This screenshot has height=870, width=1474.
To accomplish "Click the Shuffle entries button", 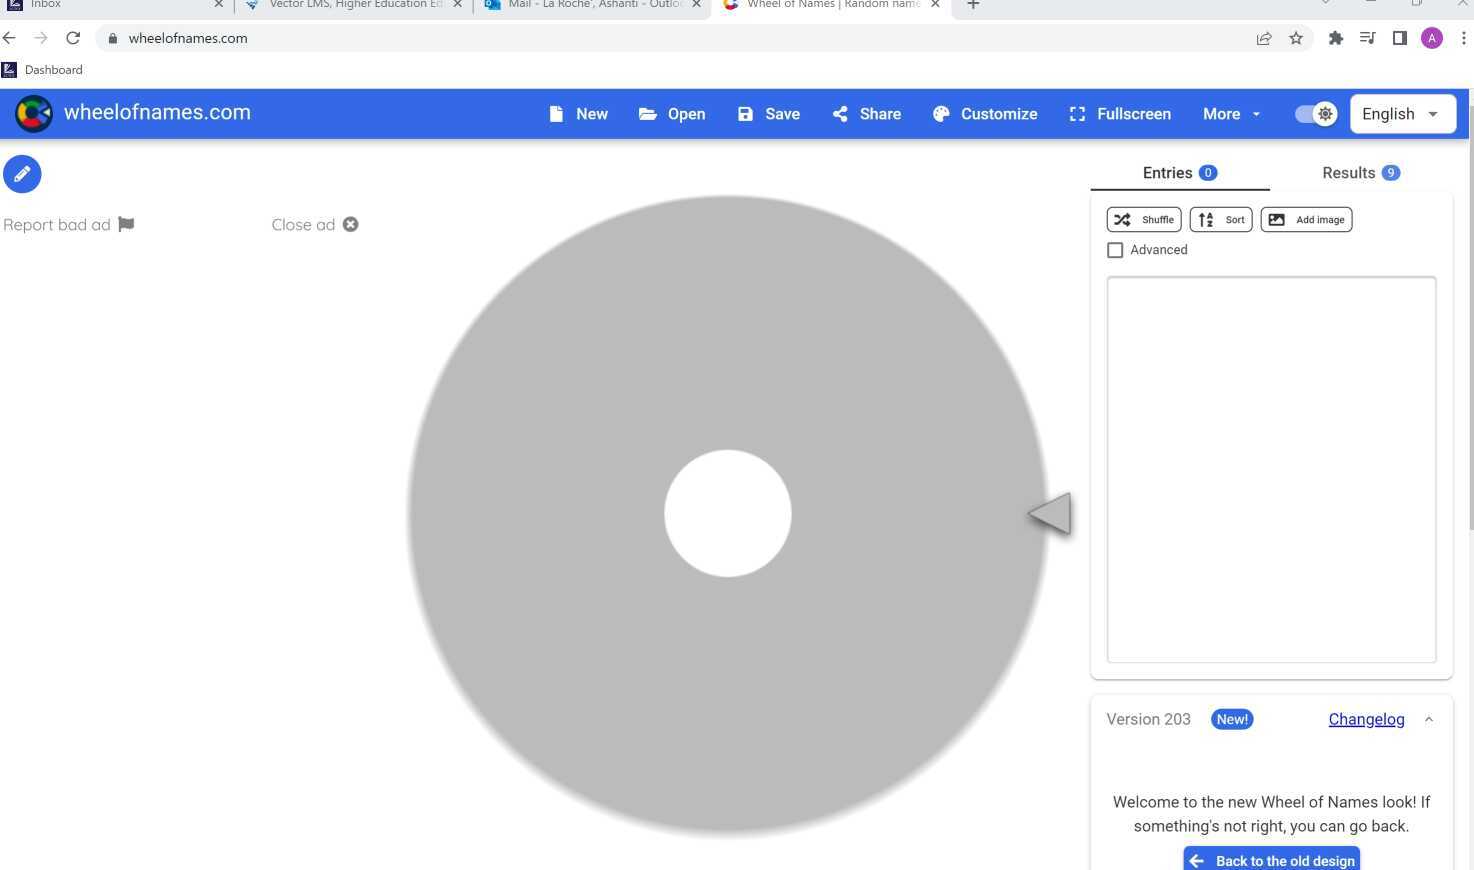I will point(1144,220).
